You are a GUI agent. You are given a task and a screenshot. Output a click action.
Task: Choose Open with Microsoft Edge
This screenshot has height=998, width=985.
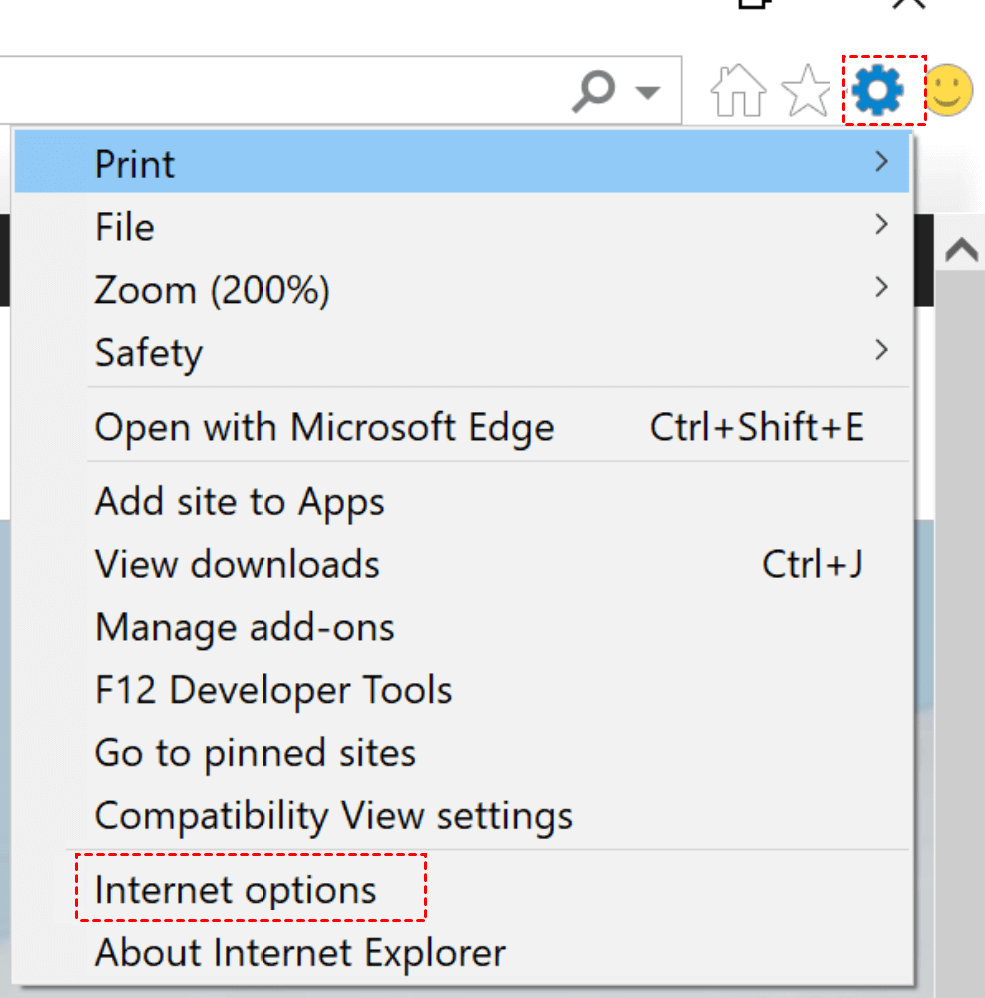pos(324,428)
